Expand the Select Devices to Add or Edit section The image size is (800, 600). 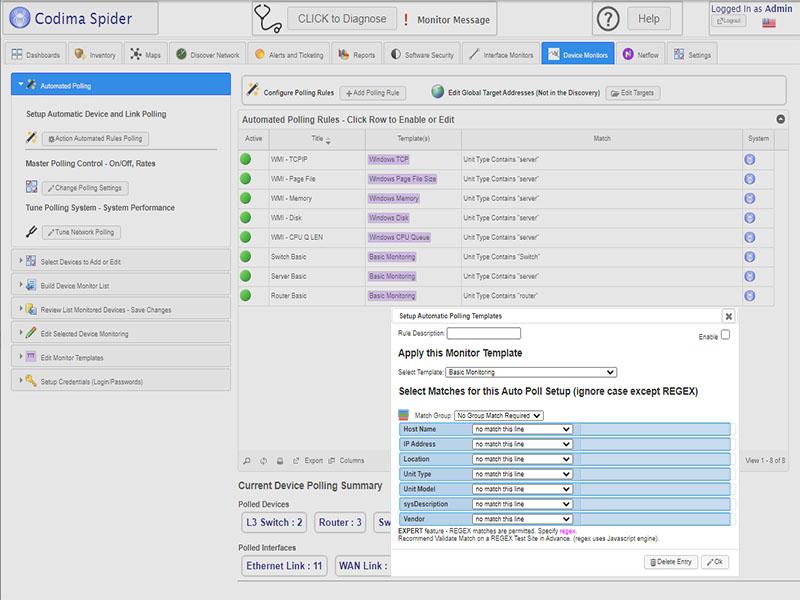[x=121, y=261]
